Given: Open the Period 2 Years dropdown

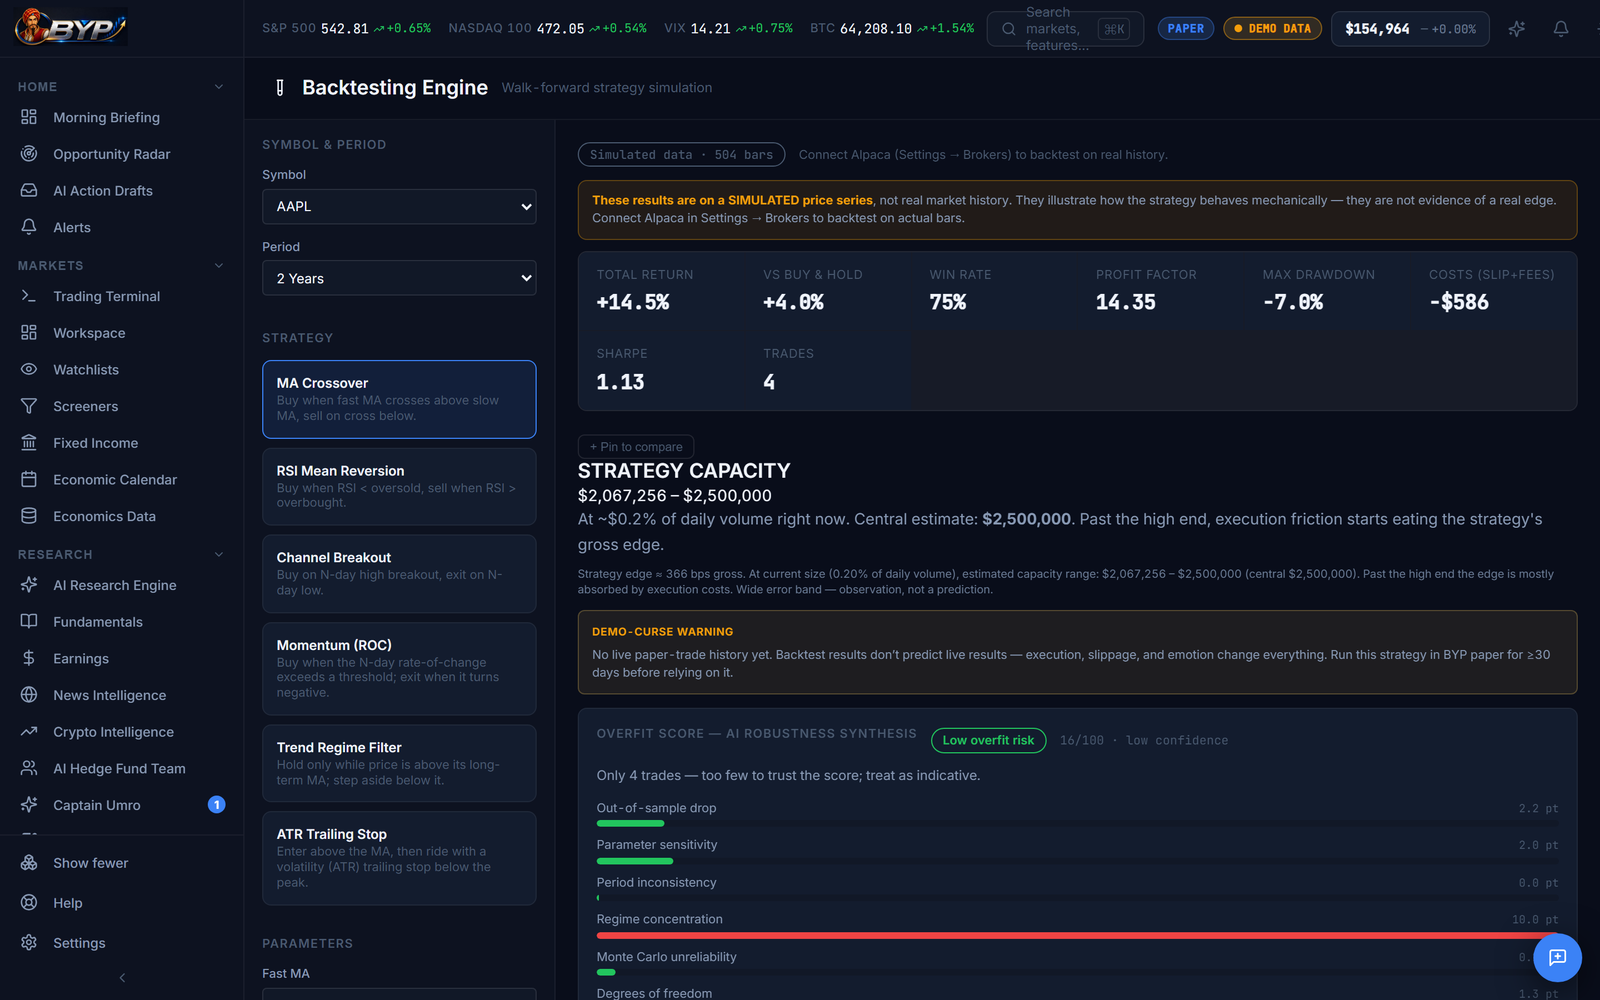Looking at the screenshot, I should [x=399, y=278].
